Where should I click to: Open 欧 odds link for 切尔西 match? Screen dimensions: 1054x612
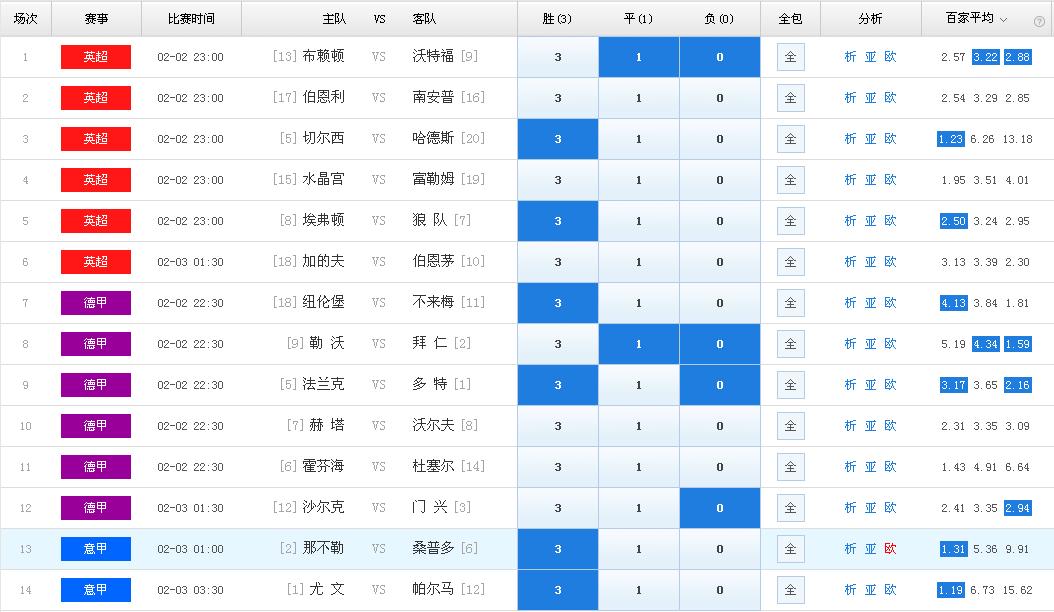pyautogui.click(x=891, y=139)
